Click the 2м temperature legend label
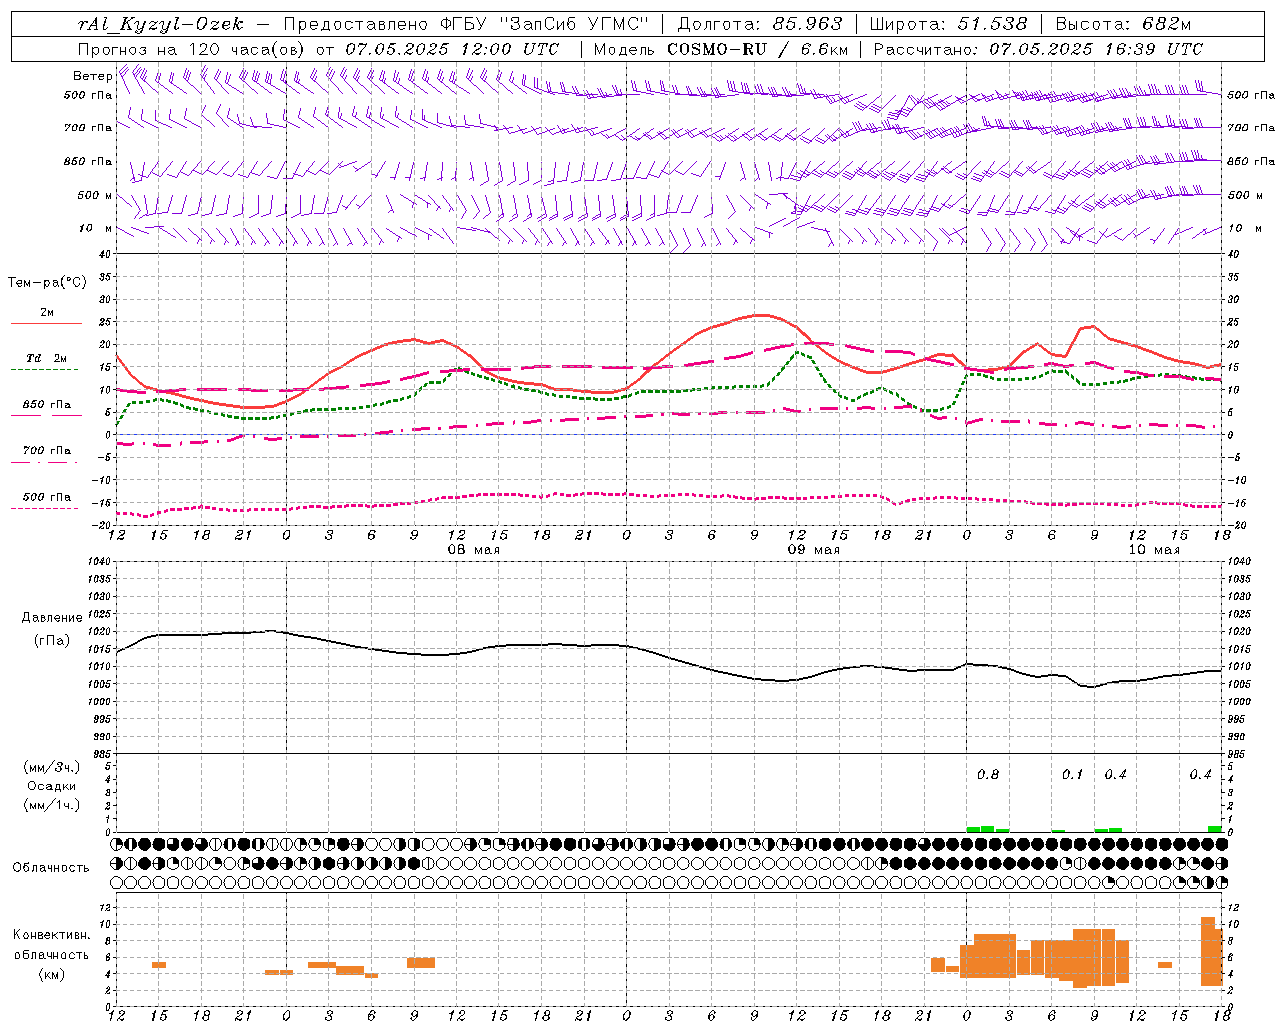 (47, 313)
